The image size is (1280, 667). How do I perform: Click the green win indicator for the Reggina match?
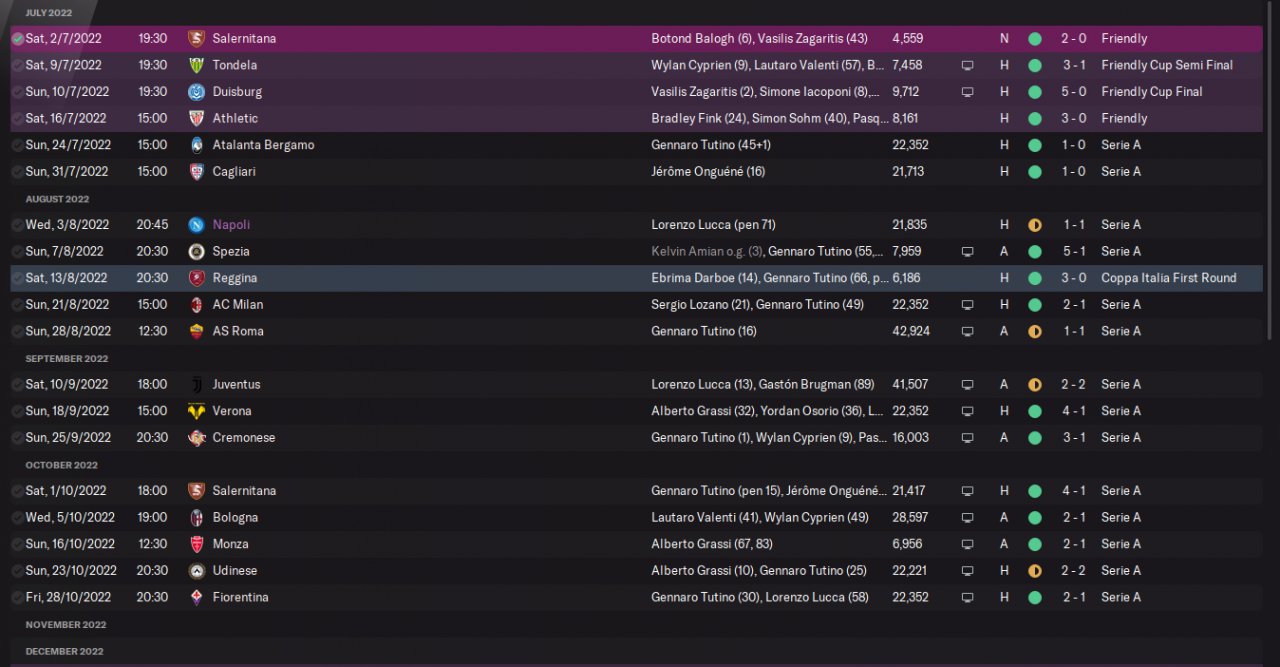[1034, 278]
